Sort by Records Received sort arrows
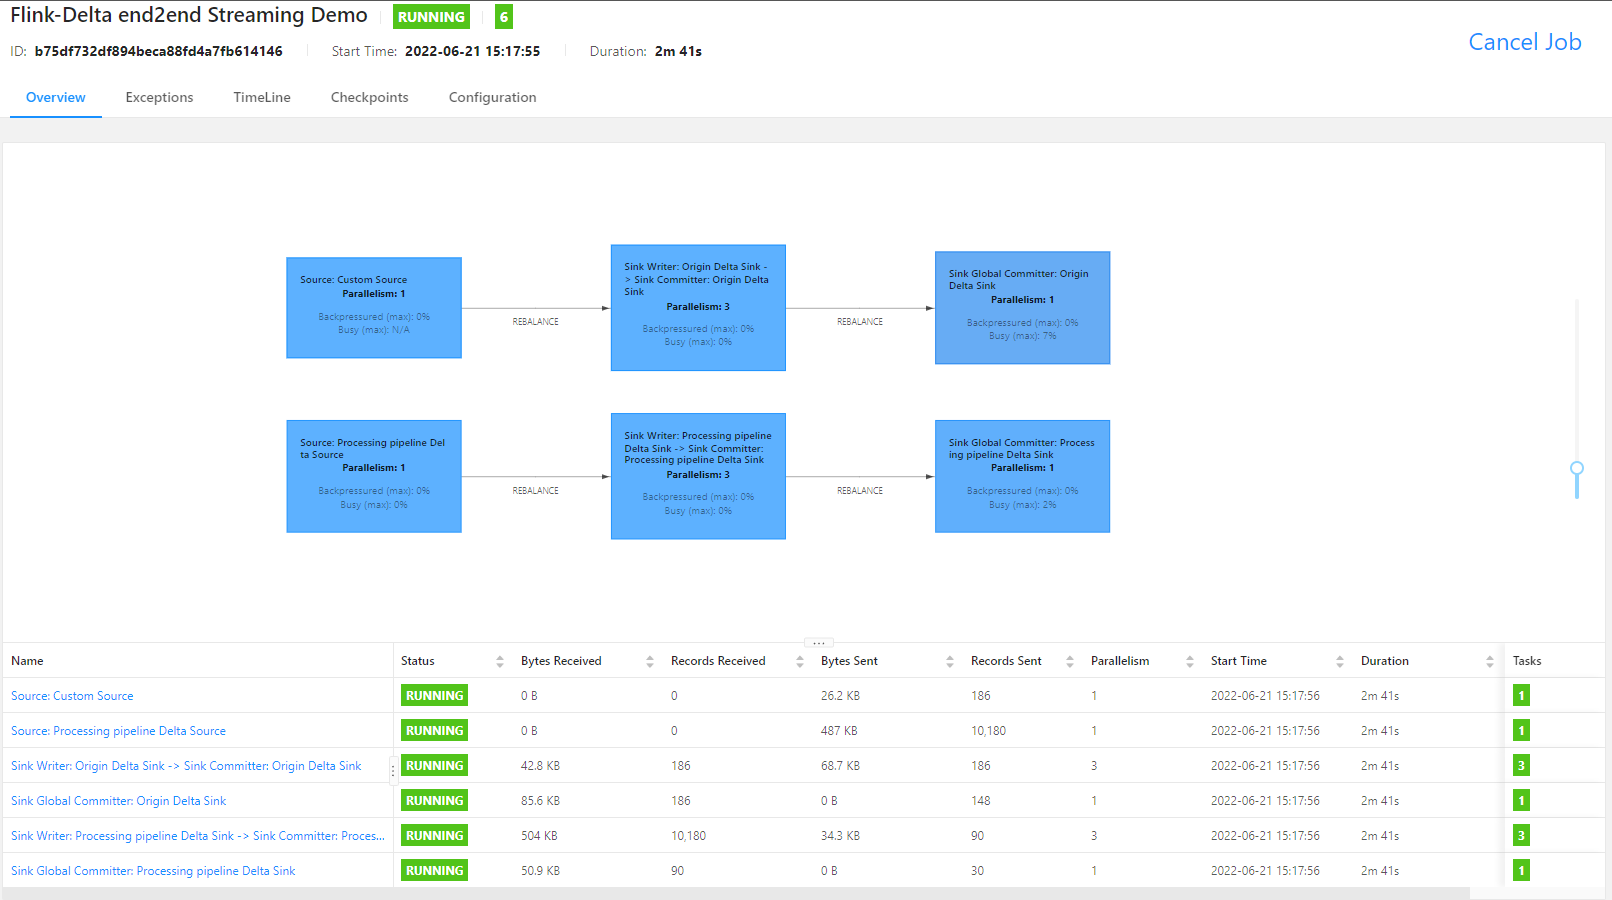Screen dimensions: 1612x900 (800, 662)
